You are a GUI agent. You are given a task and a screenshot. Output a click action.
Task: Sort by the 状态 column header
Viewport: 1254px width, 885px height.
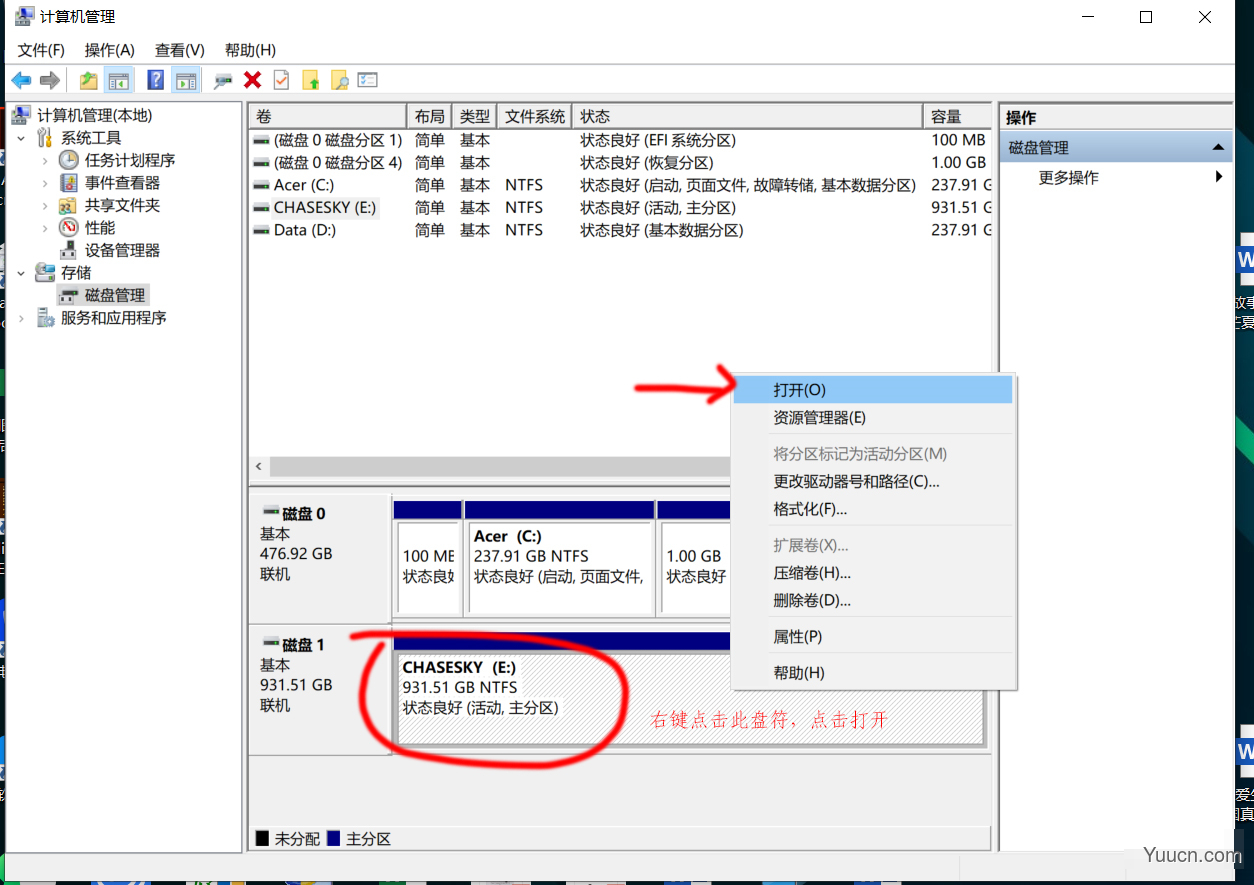pos(748,116)
